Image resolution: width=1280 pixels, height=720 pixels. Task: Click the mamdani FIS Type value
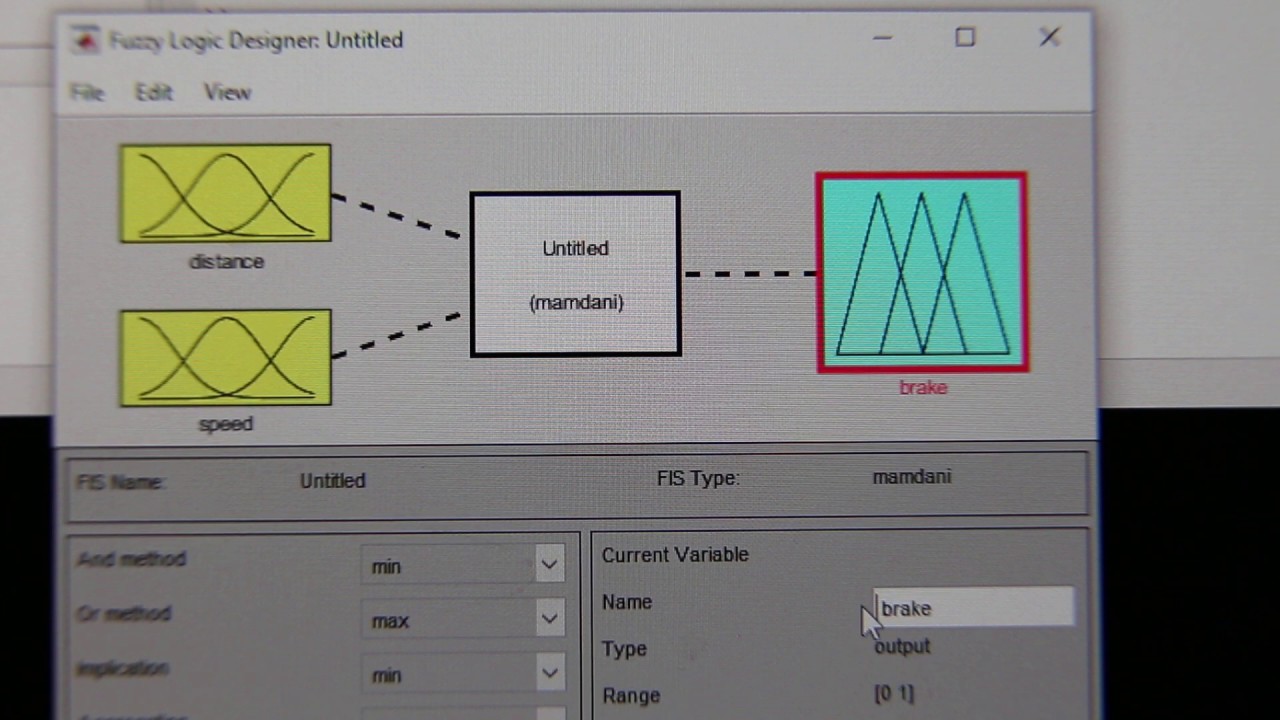point(912,477)
